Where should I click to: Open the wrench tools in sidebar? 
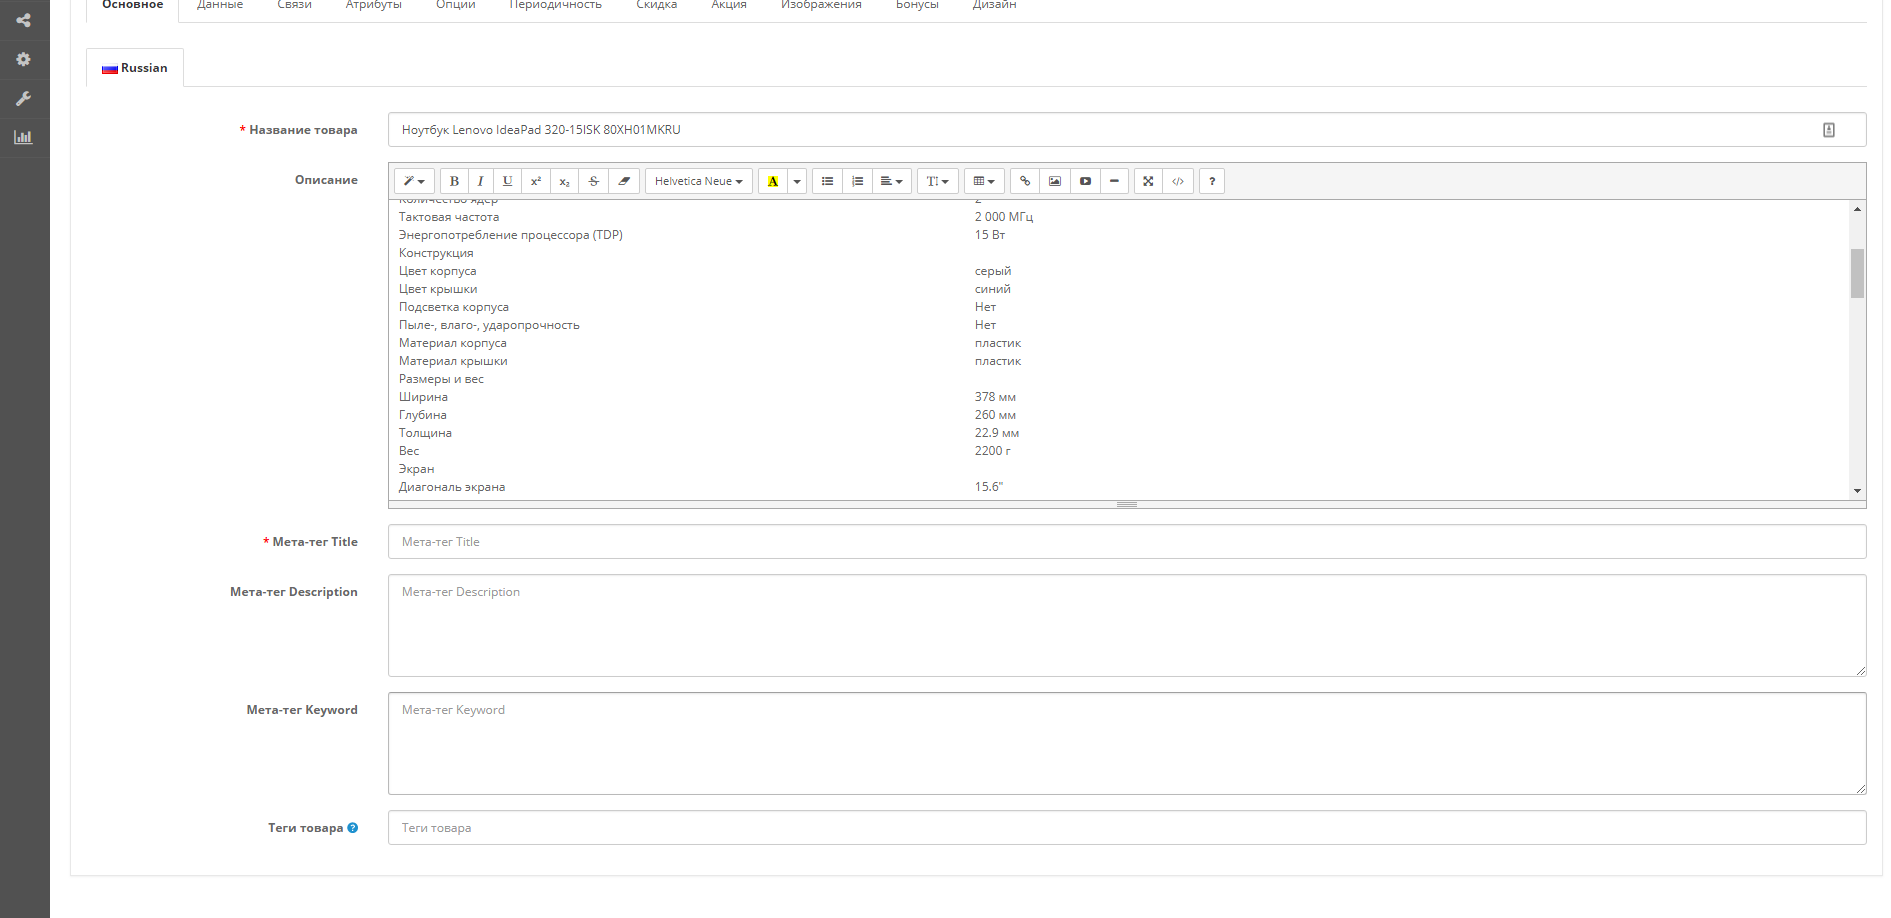(x=23, y=98)
